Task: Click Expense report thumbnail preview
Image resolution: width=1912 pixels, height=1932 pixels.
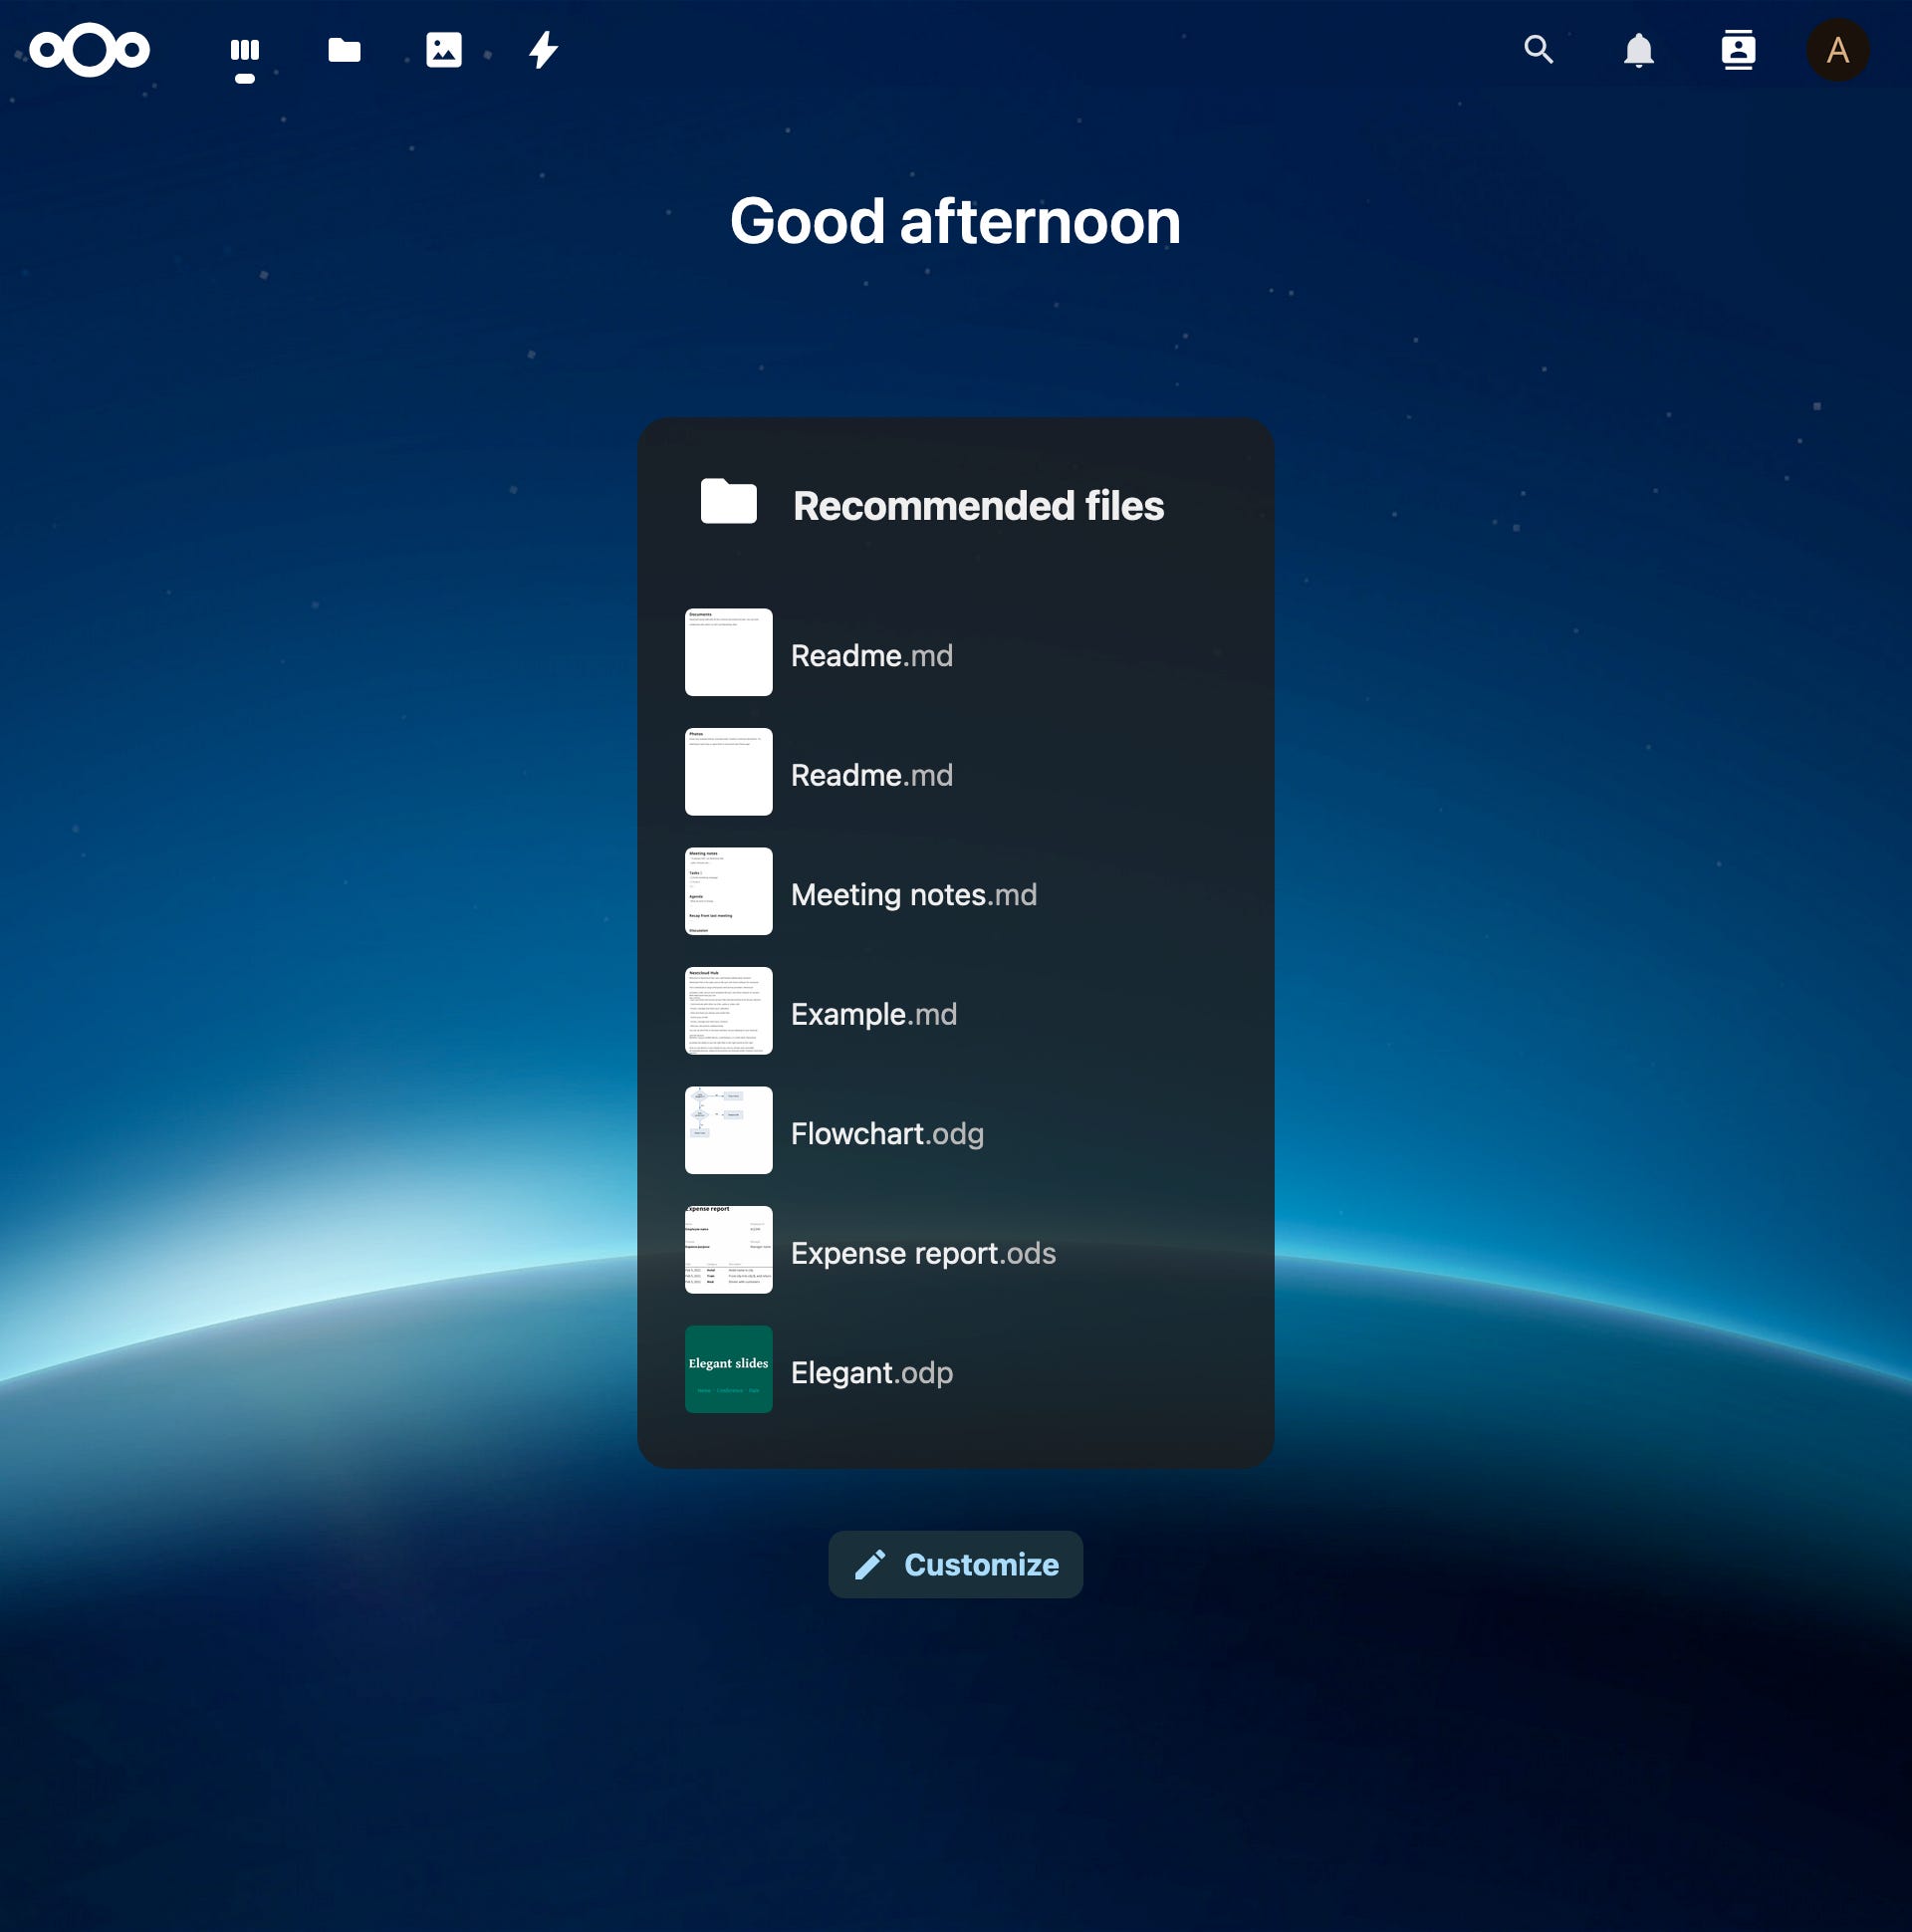Action: tap(728, 1249)
